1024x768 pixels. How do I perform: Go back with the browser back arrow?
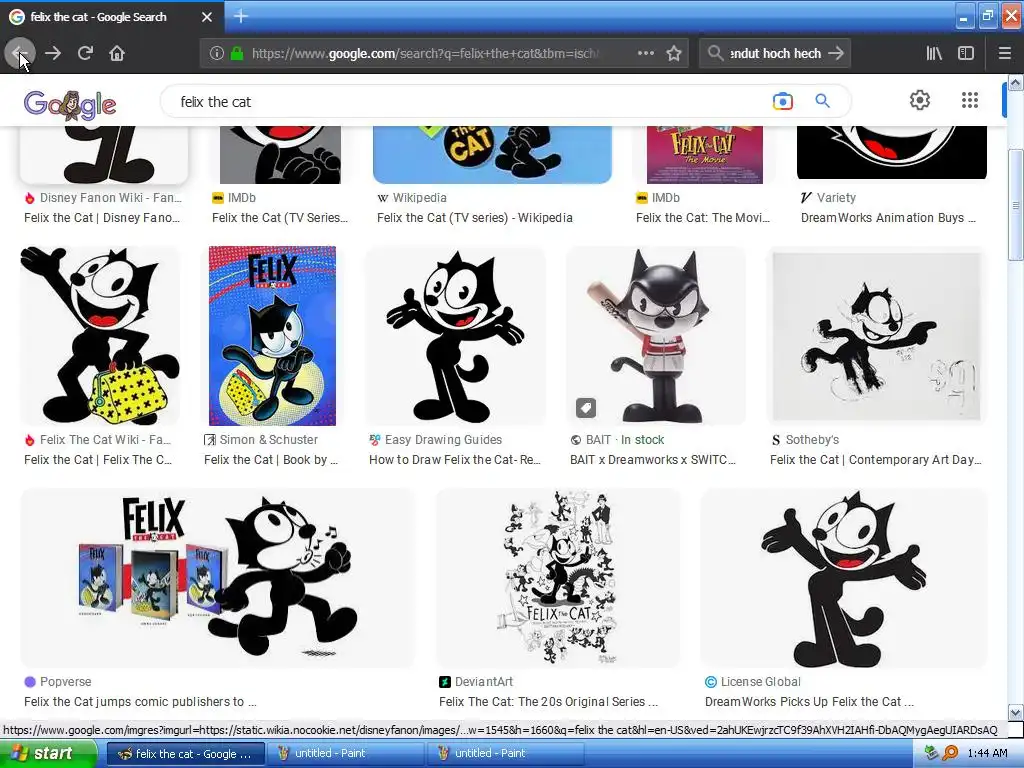point(20,54)
